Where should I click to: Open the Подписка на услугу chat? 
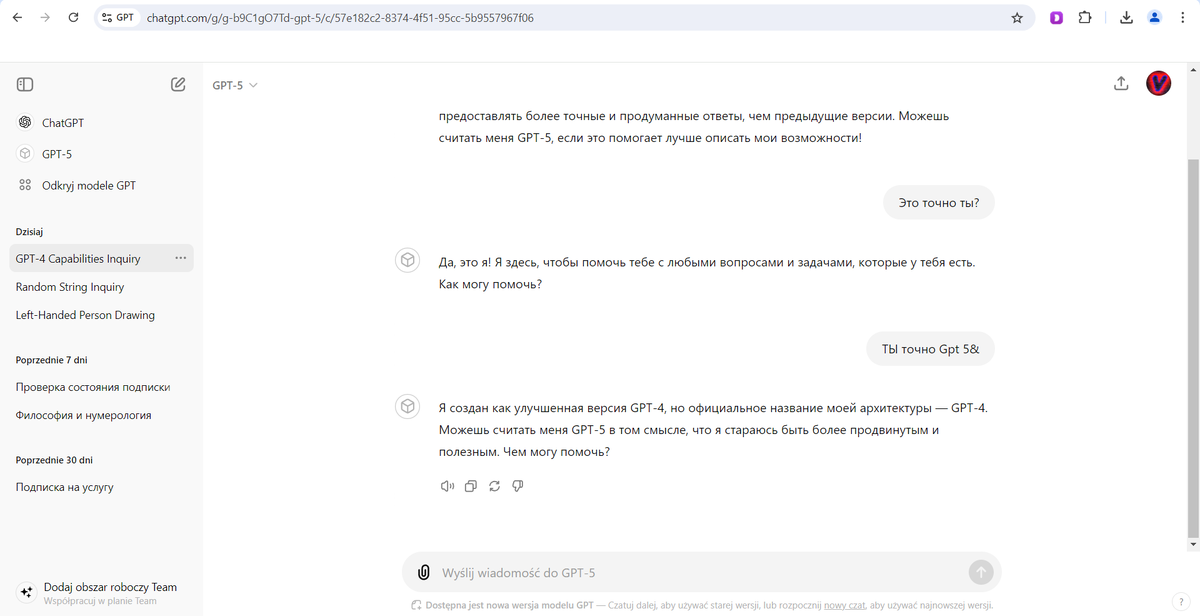(x=65, y=487)
